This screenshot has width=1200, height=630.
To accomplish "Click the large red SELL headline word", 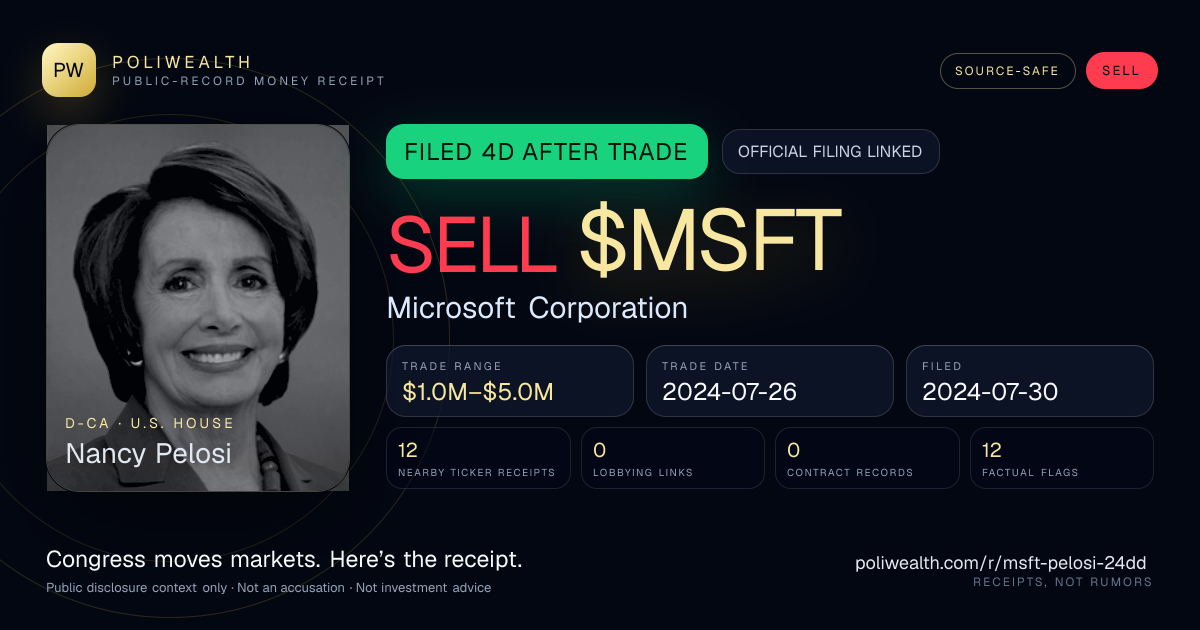I will [x=472, y=240].
